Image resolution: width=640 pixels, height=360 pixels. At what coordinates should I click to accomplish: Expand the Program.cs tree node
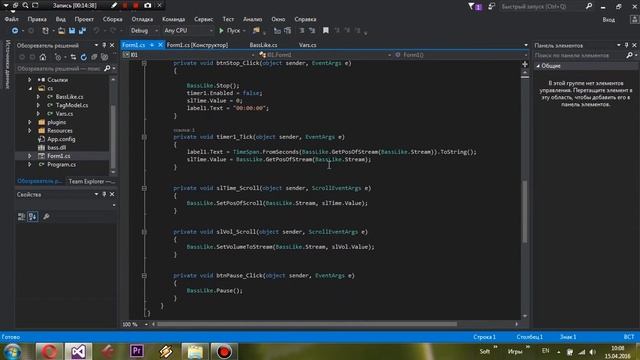click(x=30, y=164)
